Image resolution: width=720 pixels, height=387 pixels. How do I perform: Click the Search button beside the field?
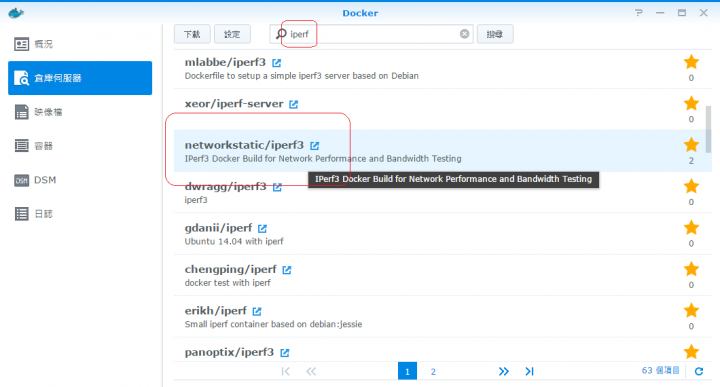[x=495, y=34]
